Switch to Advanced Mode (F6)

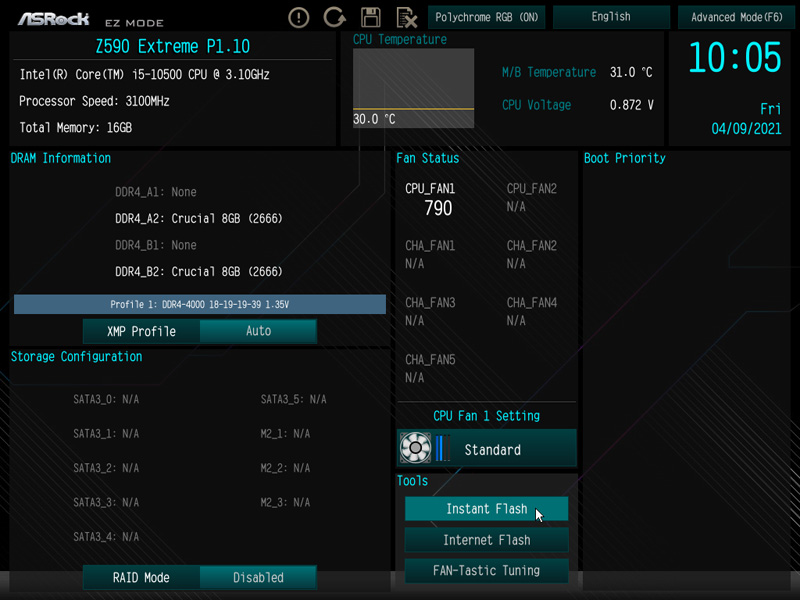(x=736, y=17)
